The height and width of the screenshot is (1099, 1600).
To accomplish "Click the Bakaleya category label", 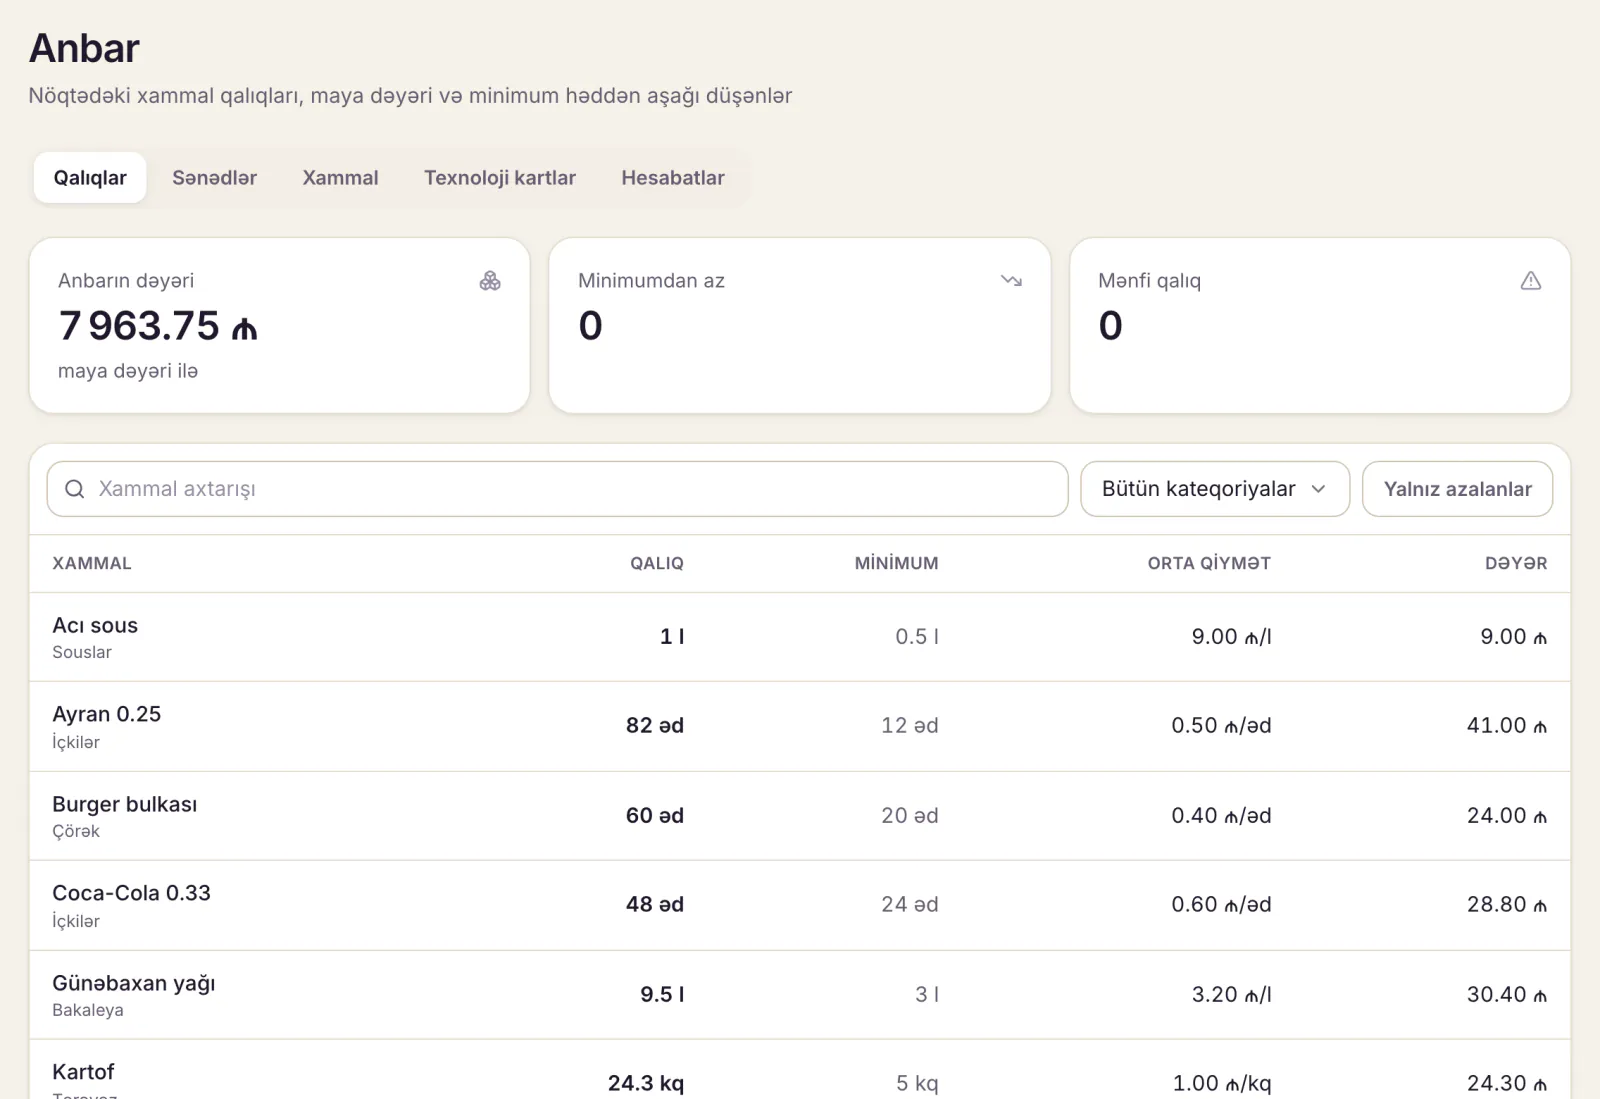I will (x=88, y=1010).
